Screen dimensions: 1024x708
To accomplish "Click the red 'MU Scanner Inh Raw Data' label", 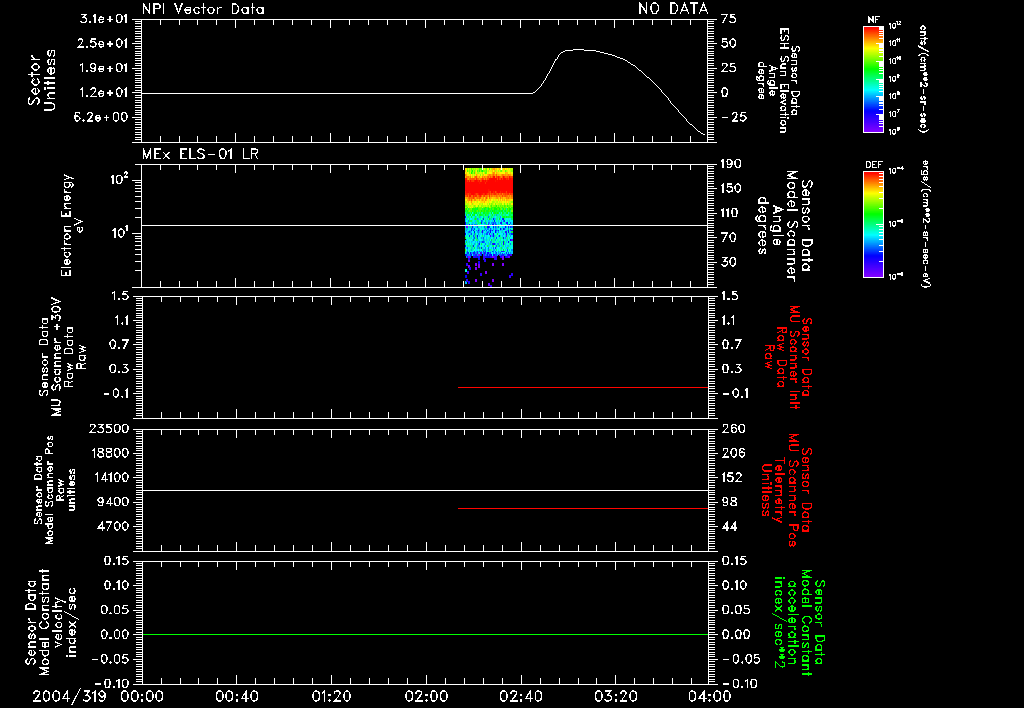I will point(788,357).
